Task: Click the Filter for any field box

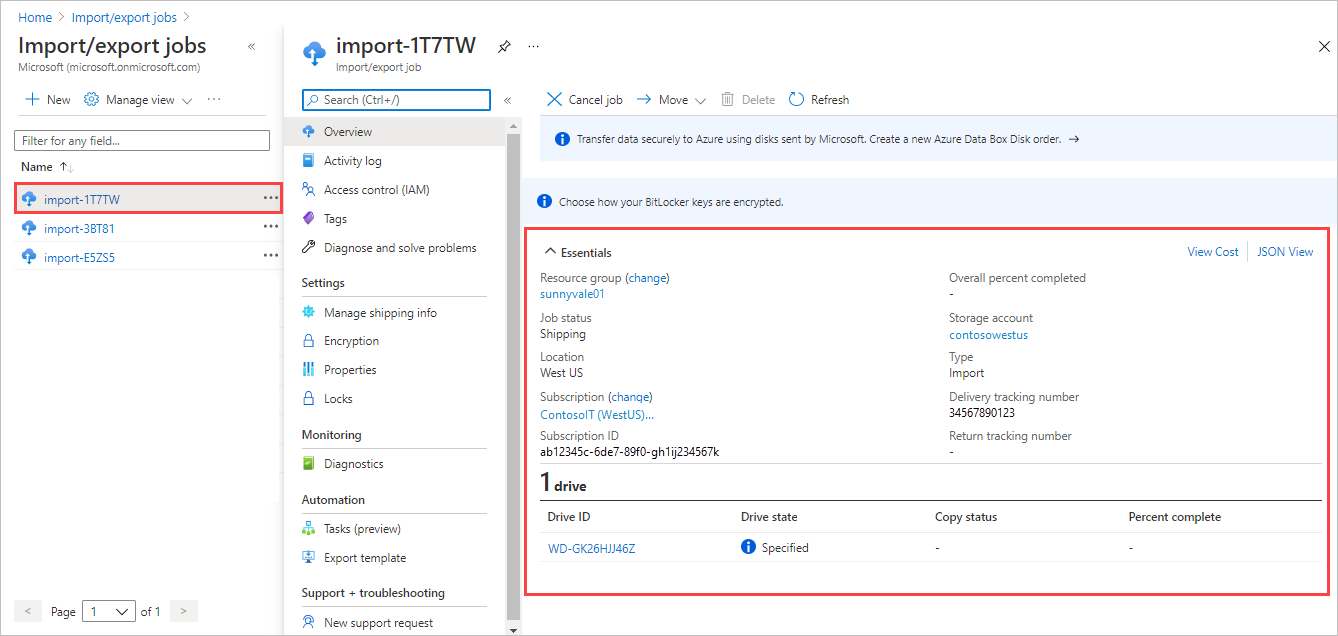Action: [x=142, y=141]
